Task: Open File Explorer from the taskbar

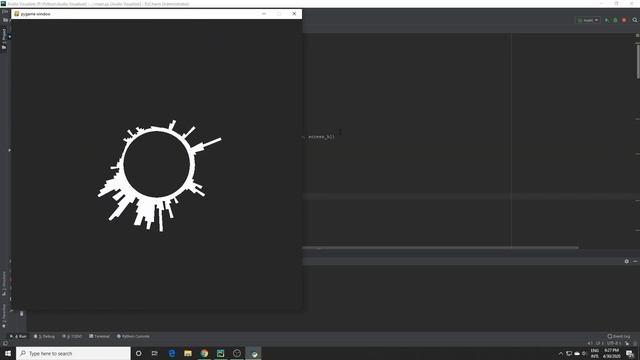Action: pyautogui.click(x=188, y=353)
